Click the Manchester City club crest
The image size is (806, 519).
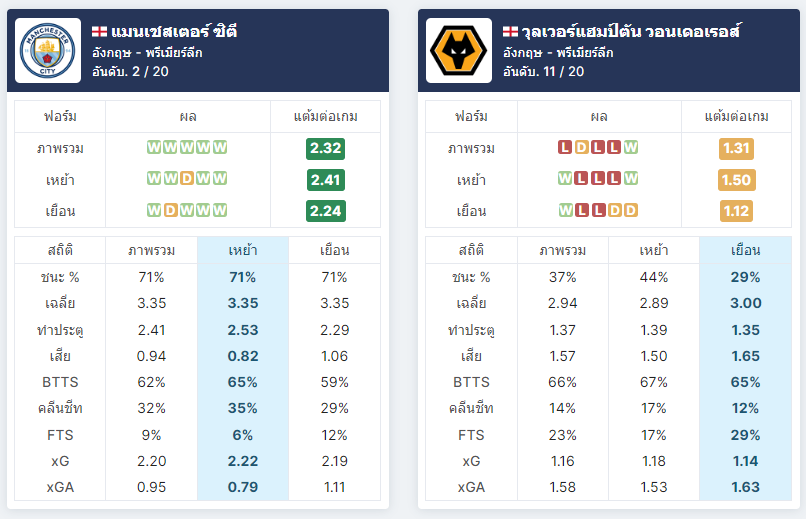coord(48,51)
